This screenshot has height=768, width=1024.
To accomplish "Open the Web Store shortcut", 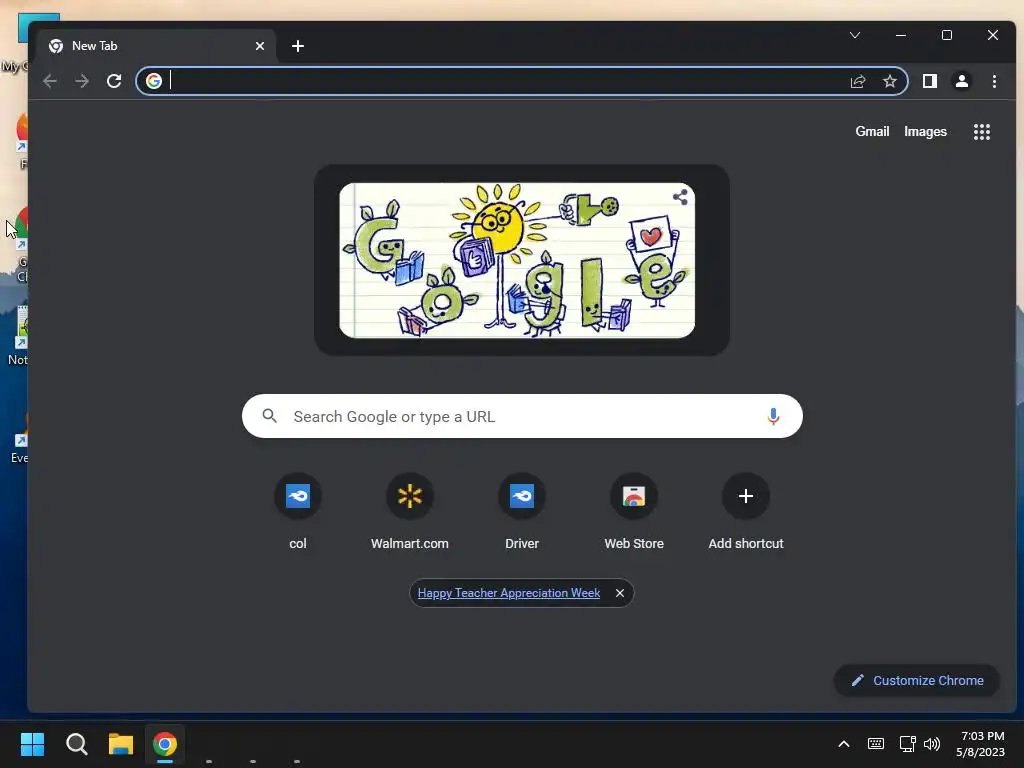I will click(633, 512).
